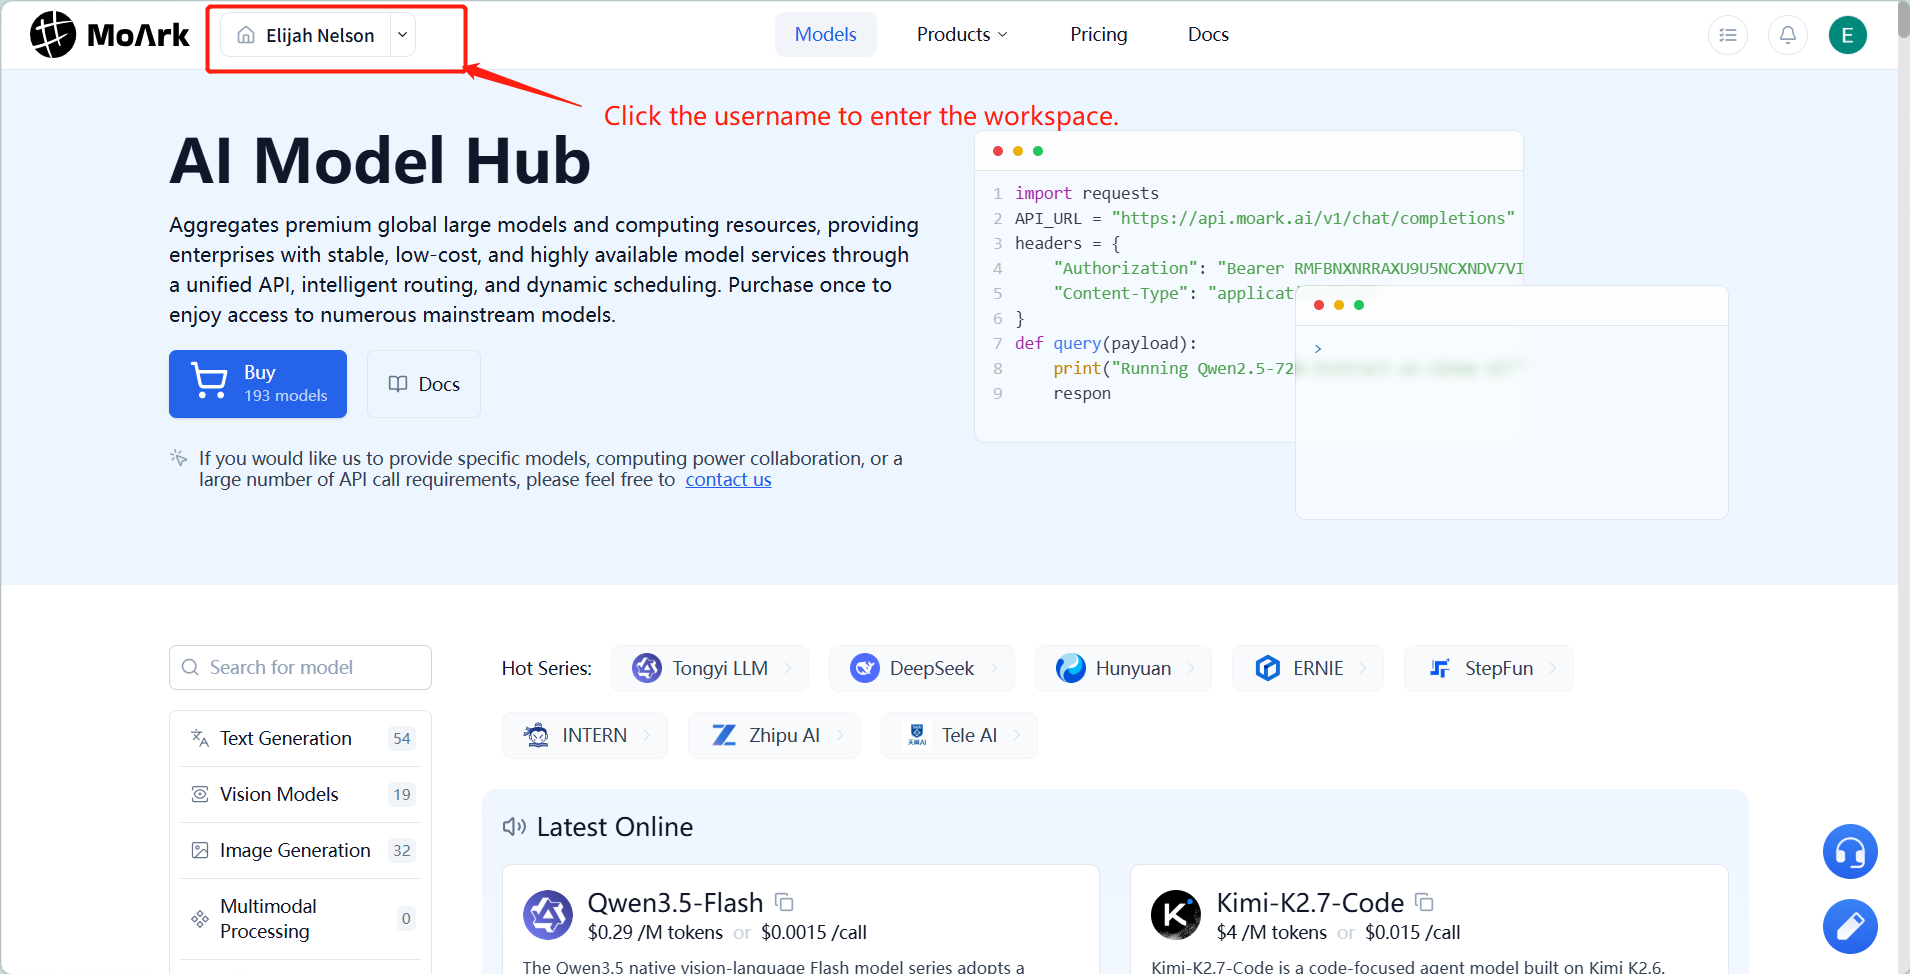1910x974 pixels.
Task: Click the sparkle icon beside the notice
Action: [x=179, y=458]
